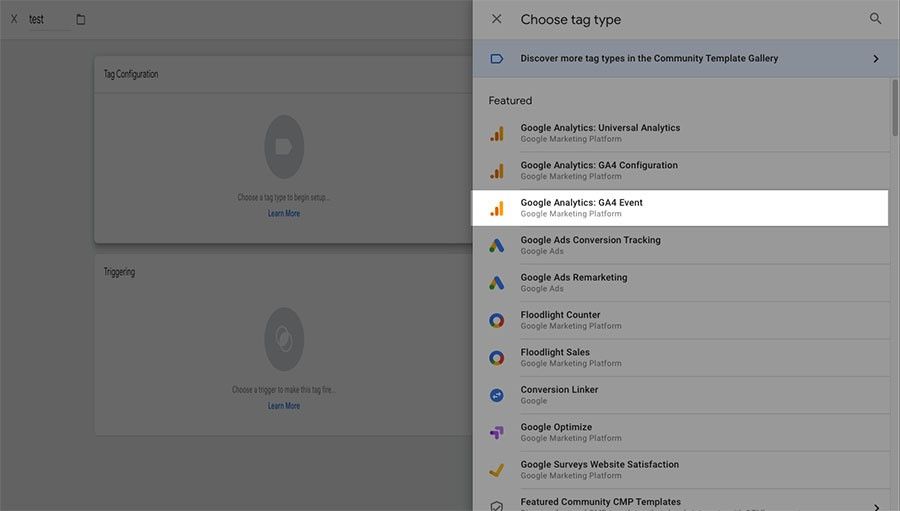900x511 pixels.
Task: Click the Community Template Gallery tag icon
Action: point(496,59)
